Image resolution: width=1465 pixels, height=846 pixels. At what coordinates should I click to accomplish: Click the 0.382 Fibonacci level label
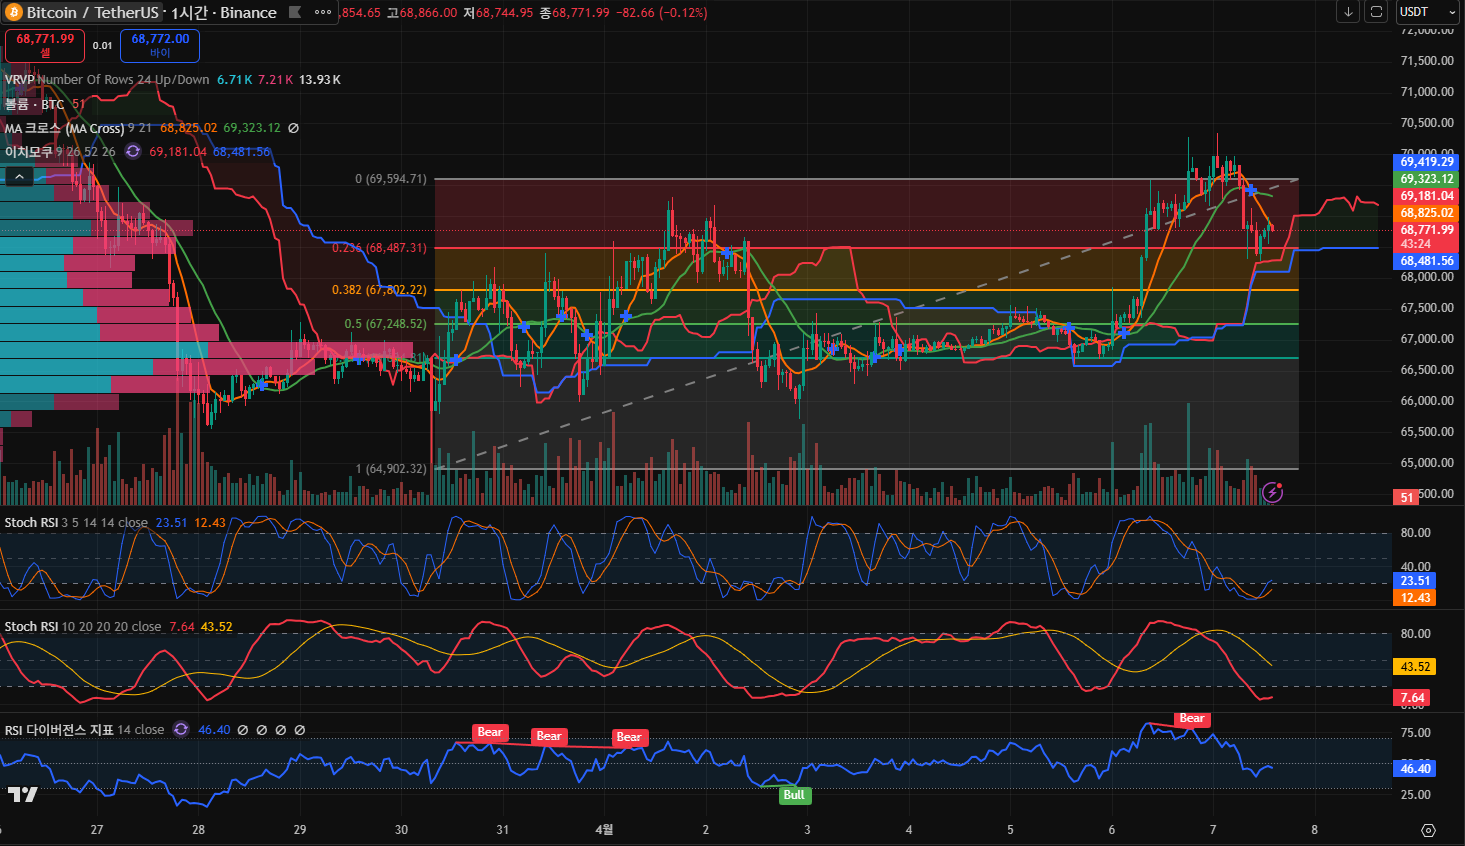[379, 290]
